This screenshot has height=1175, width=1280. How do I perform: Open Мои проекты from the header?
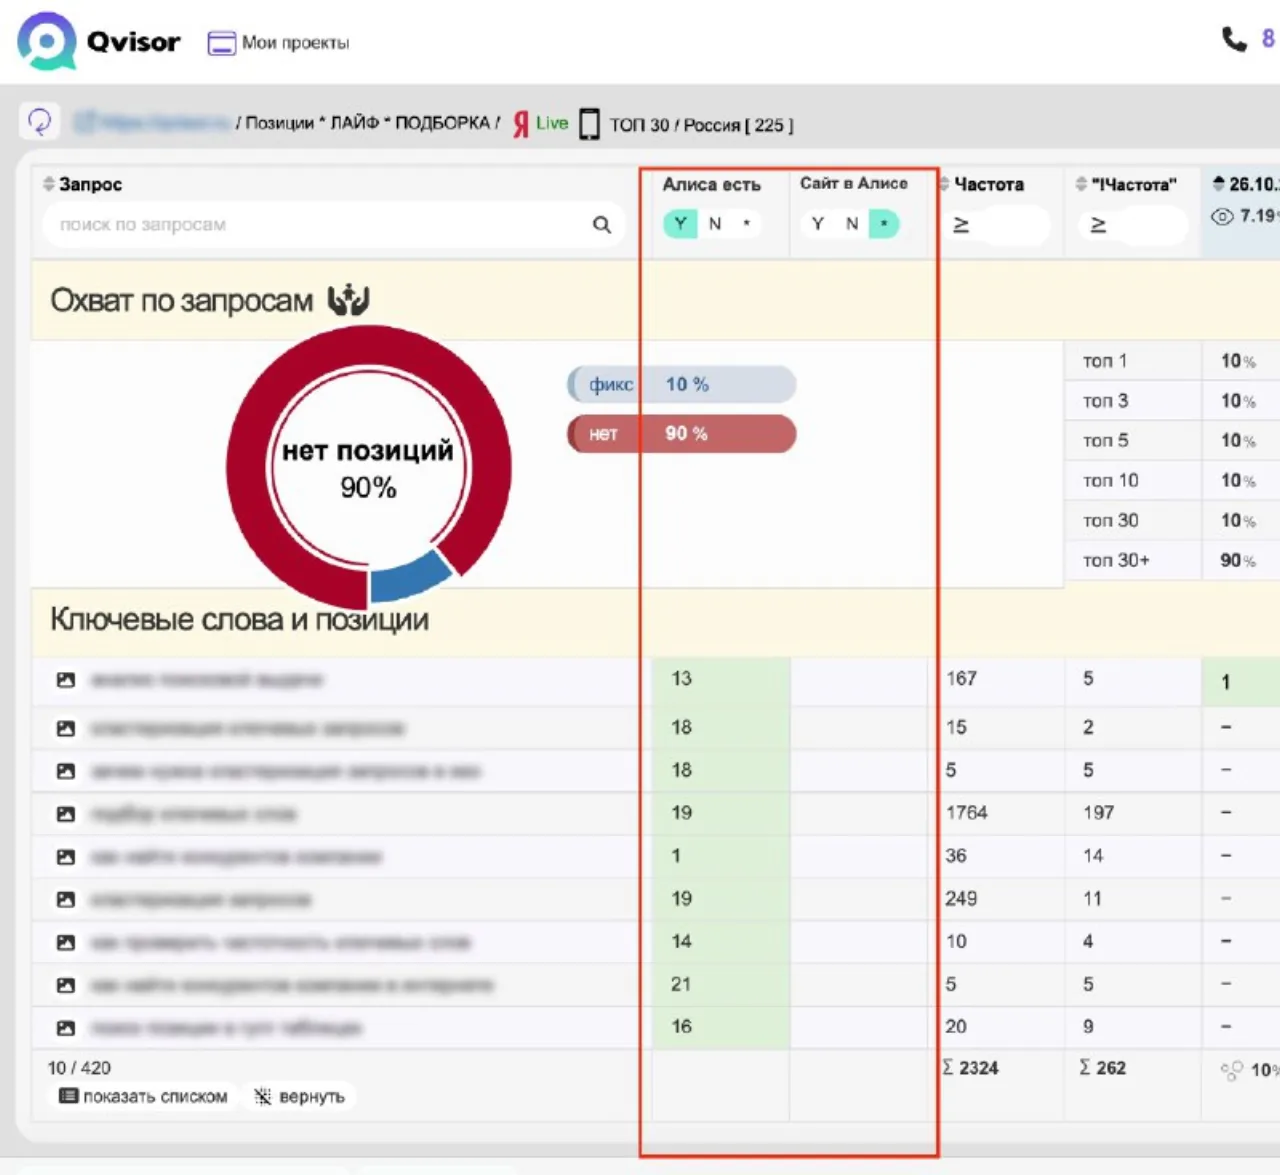pos(279,43)
